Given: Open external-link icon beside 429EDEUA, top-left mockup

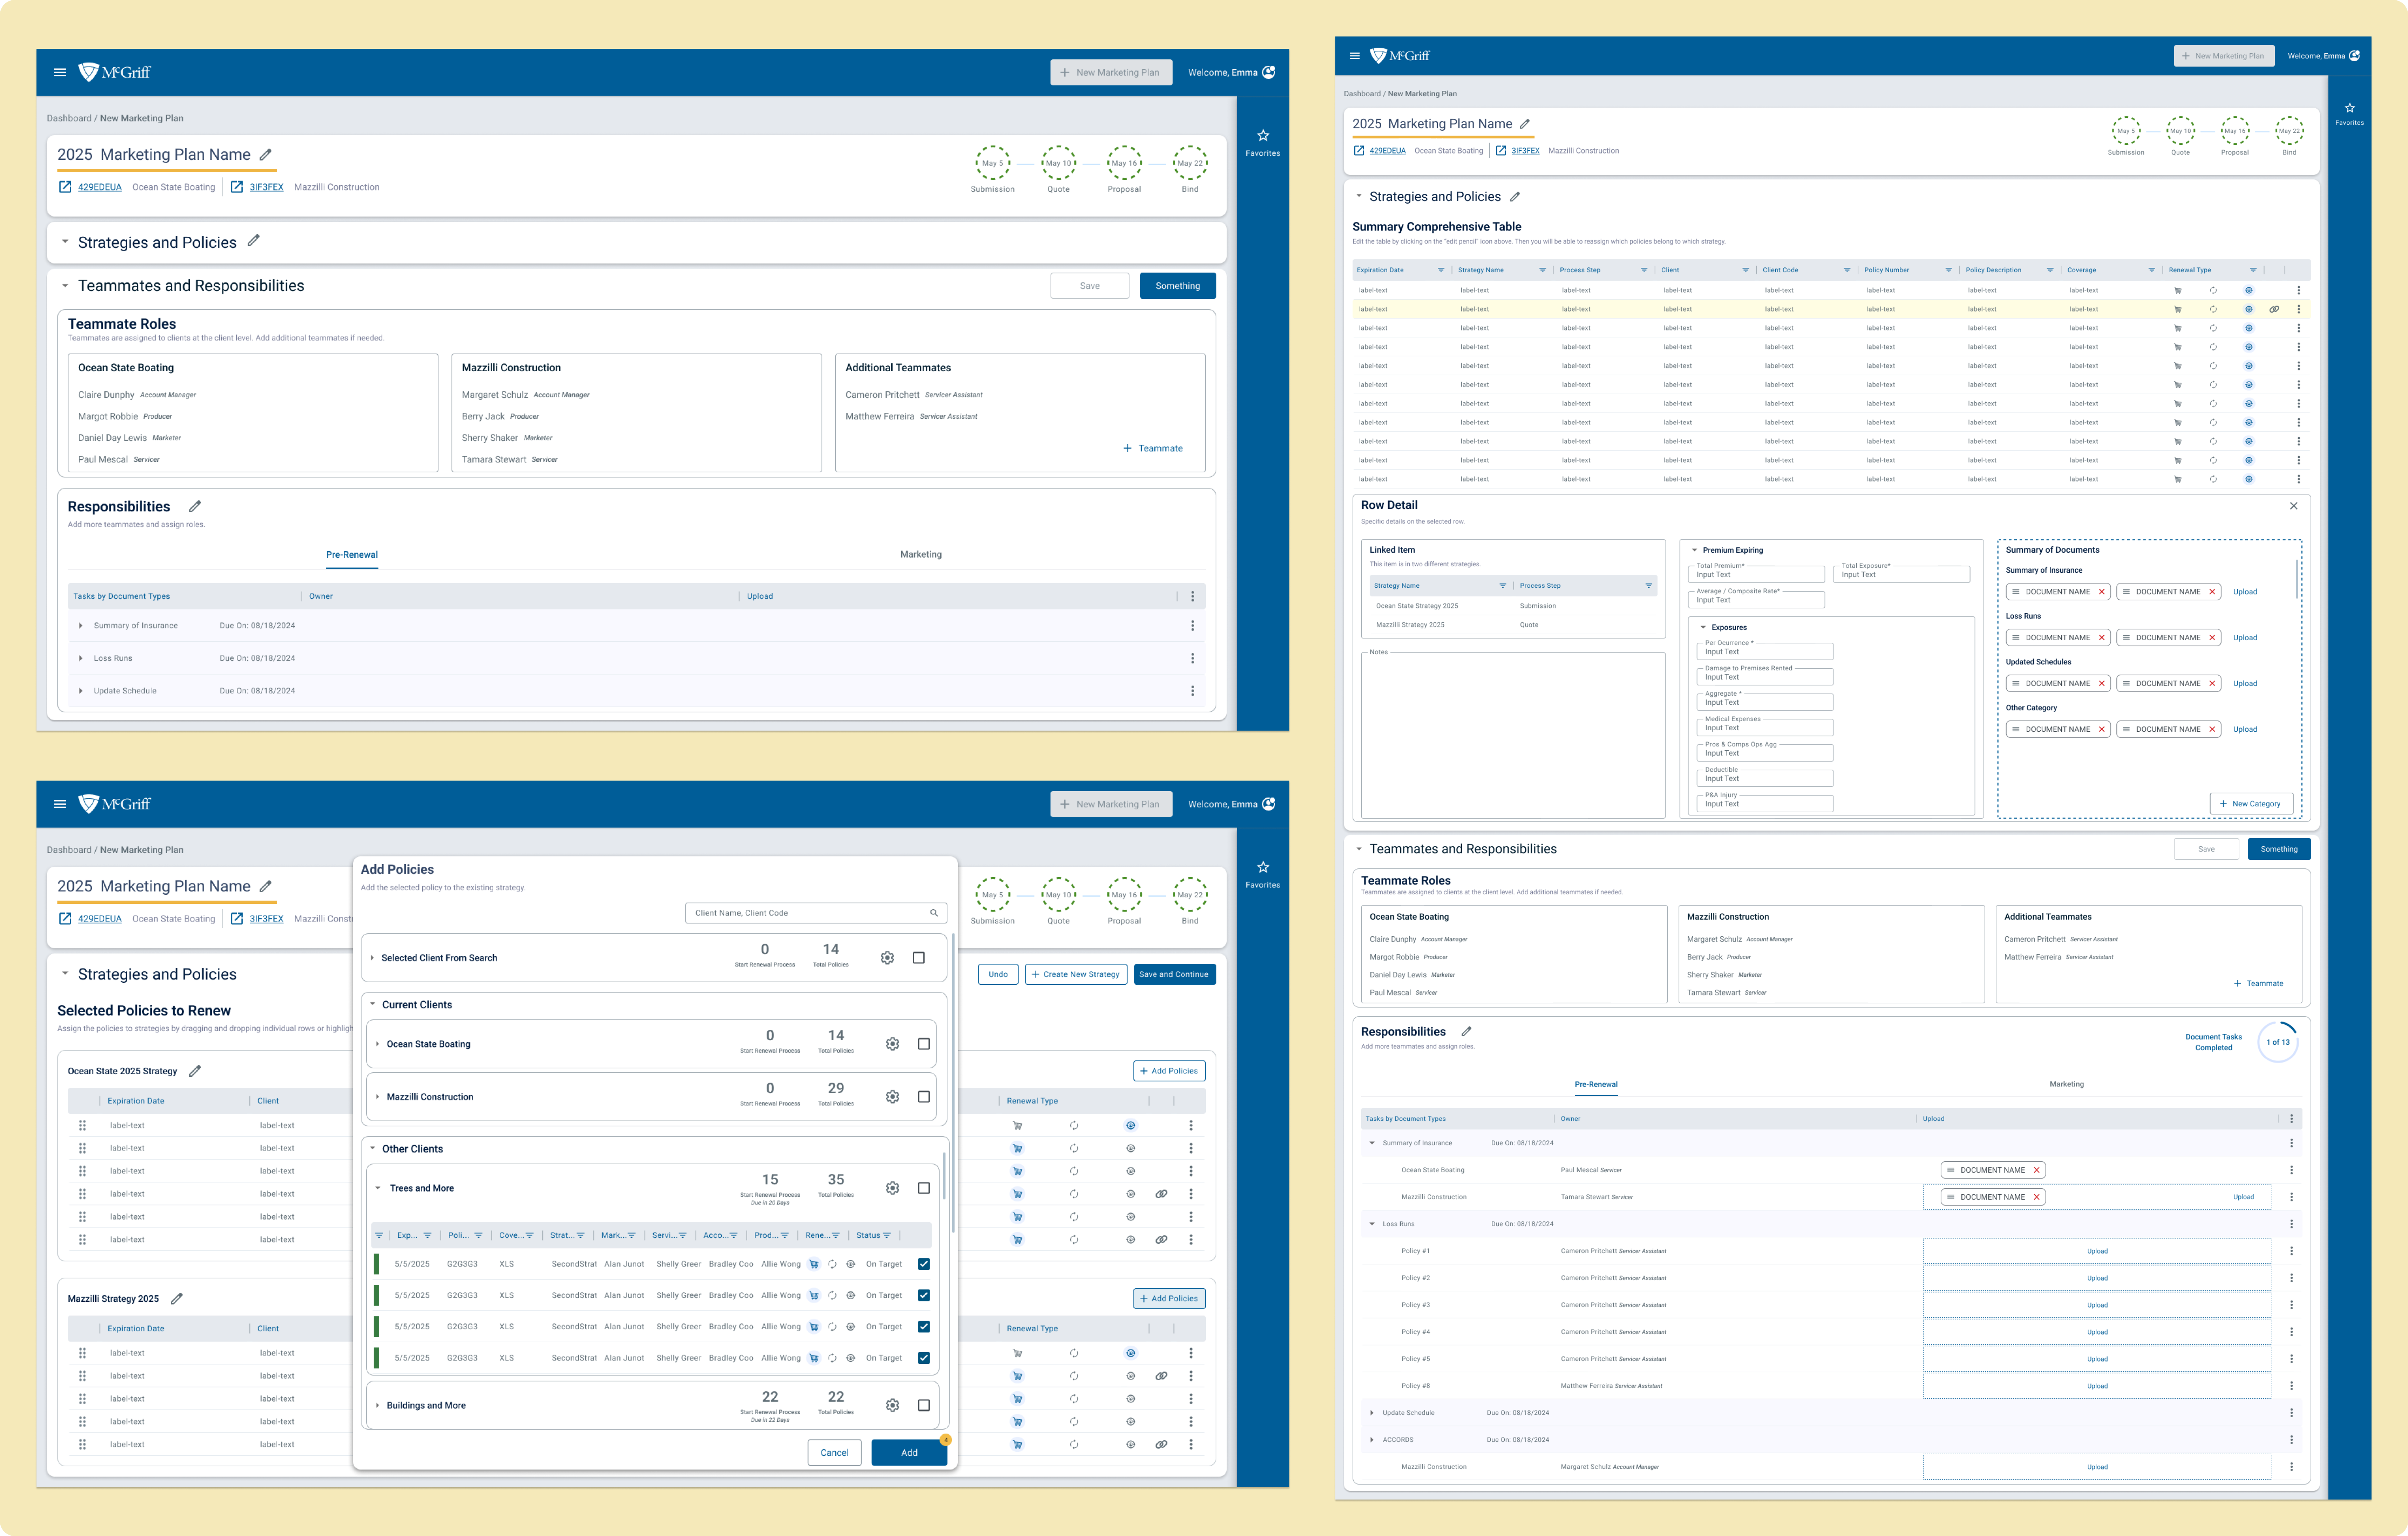Looking at the screenshot, I should (65, 187).
